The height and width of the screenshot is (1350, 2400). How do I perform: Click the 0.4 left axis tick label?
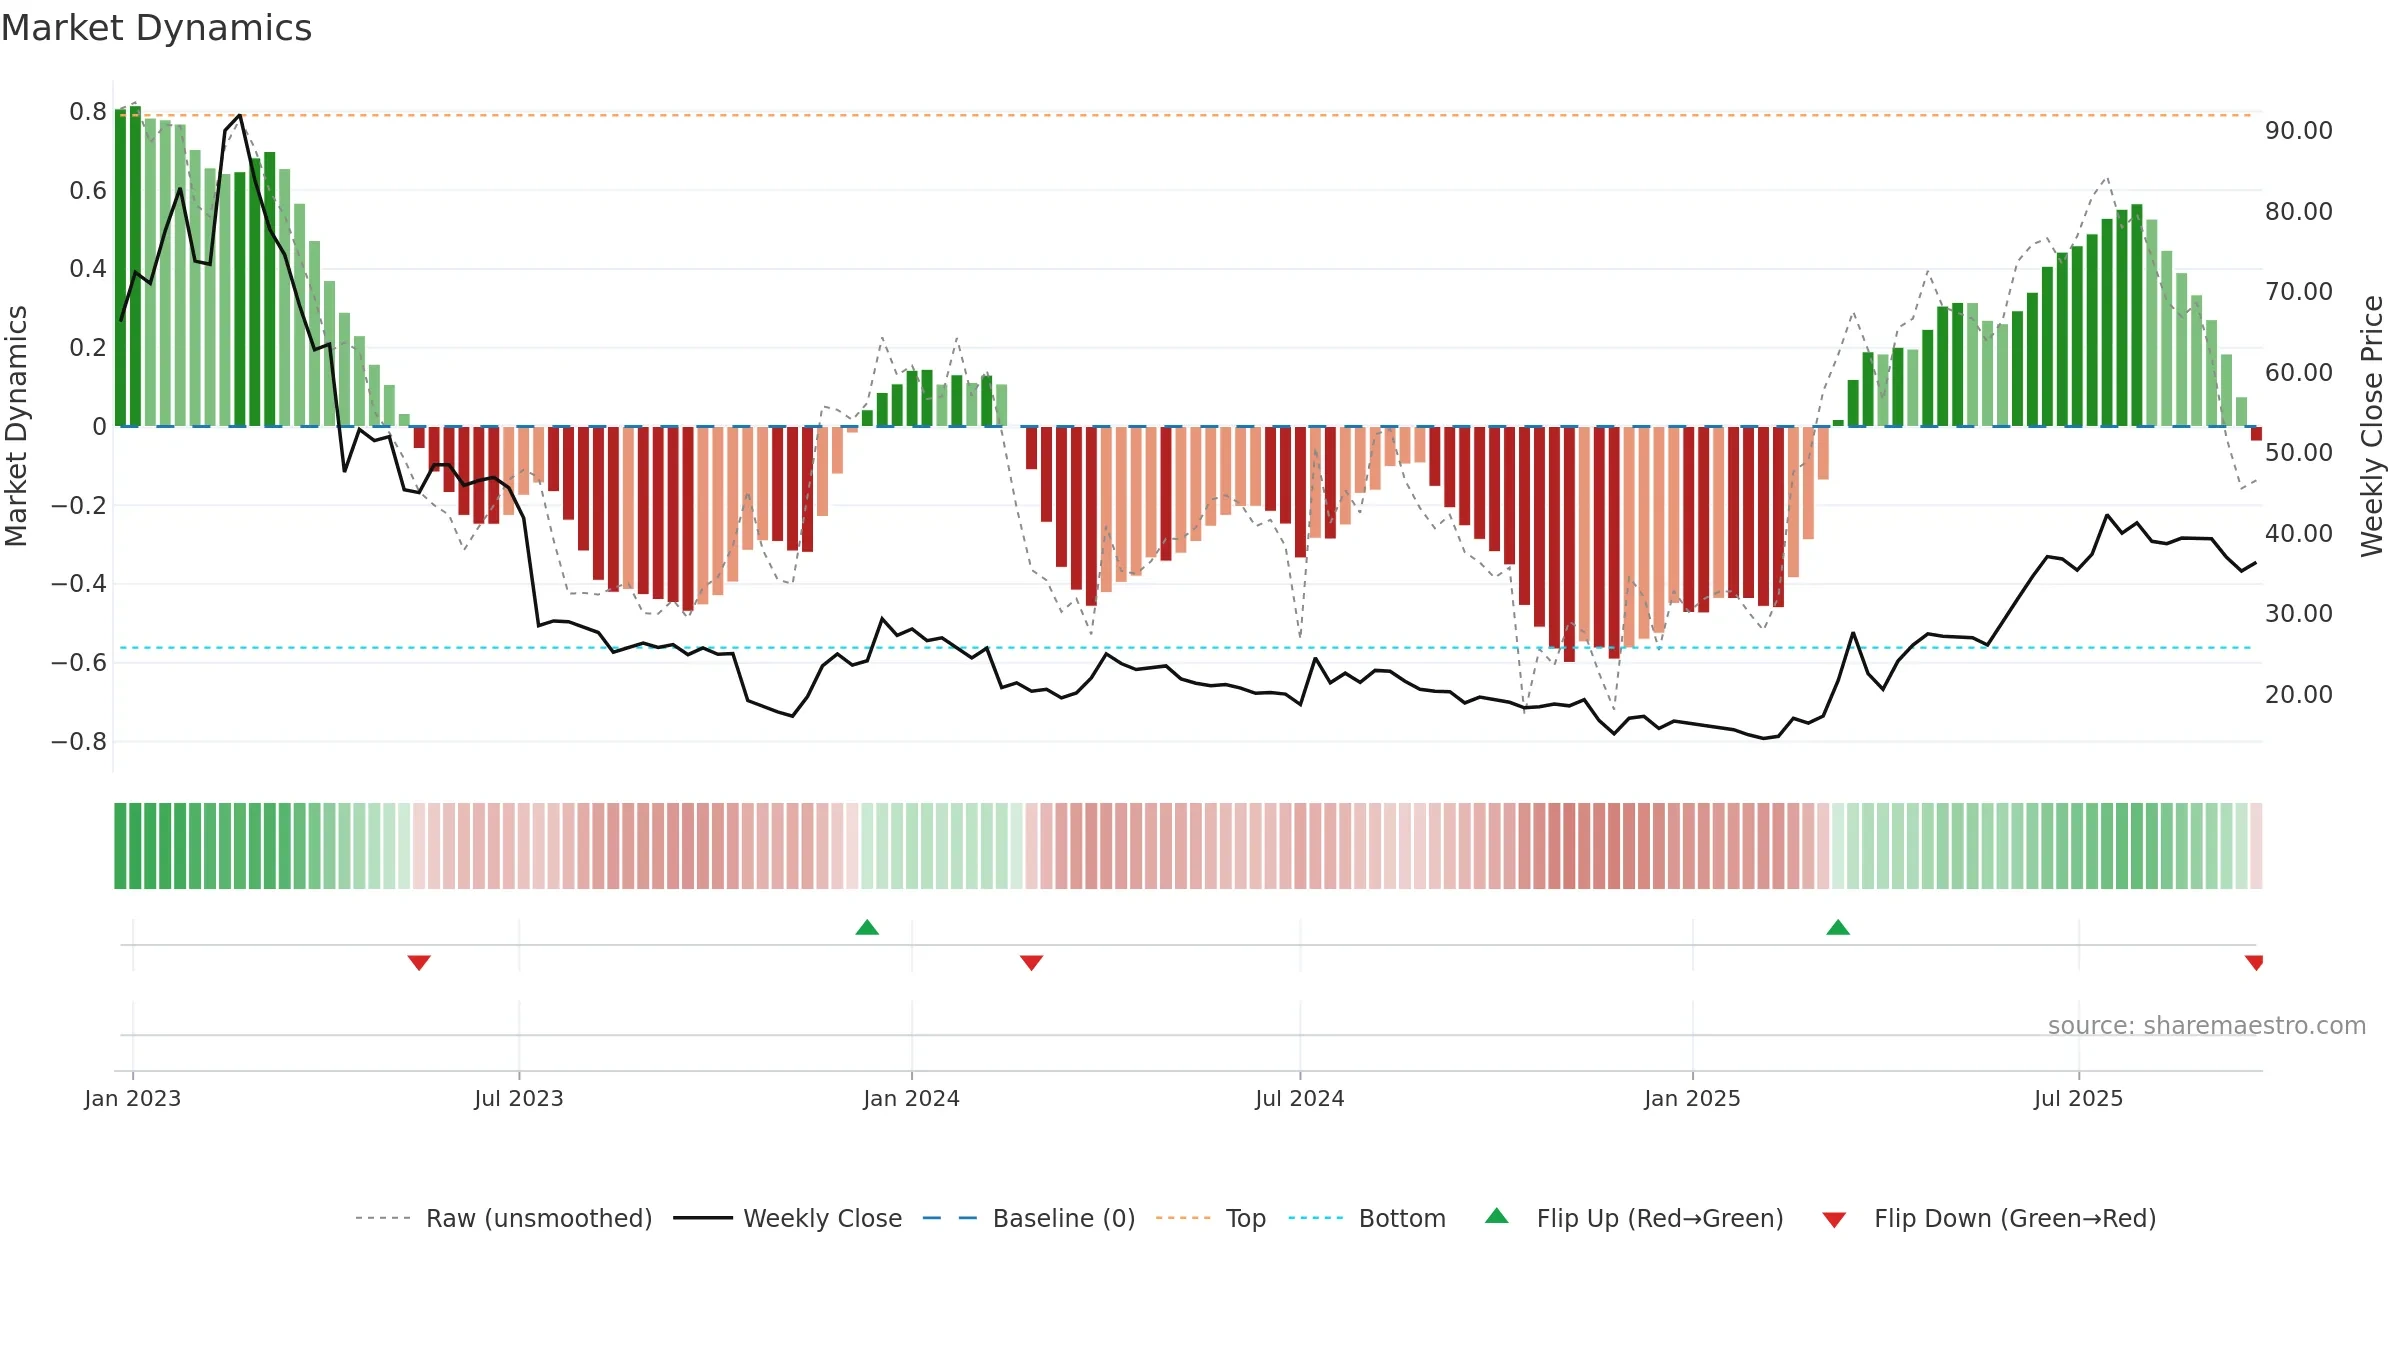click(x=88, y=268)
